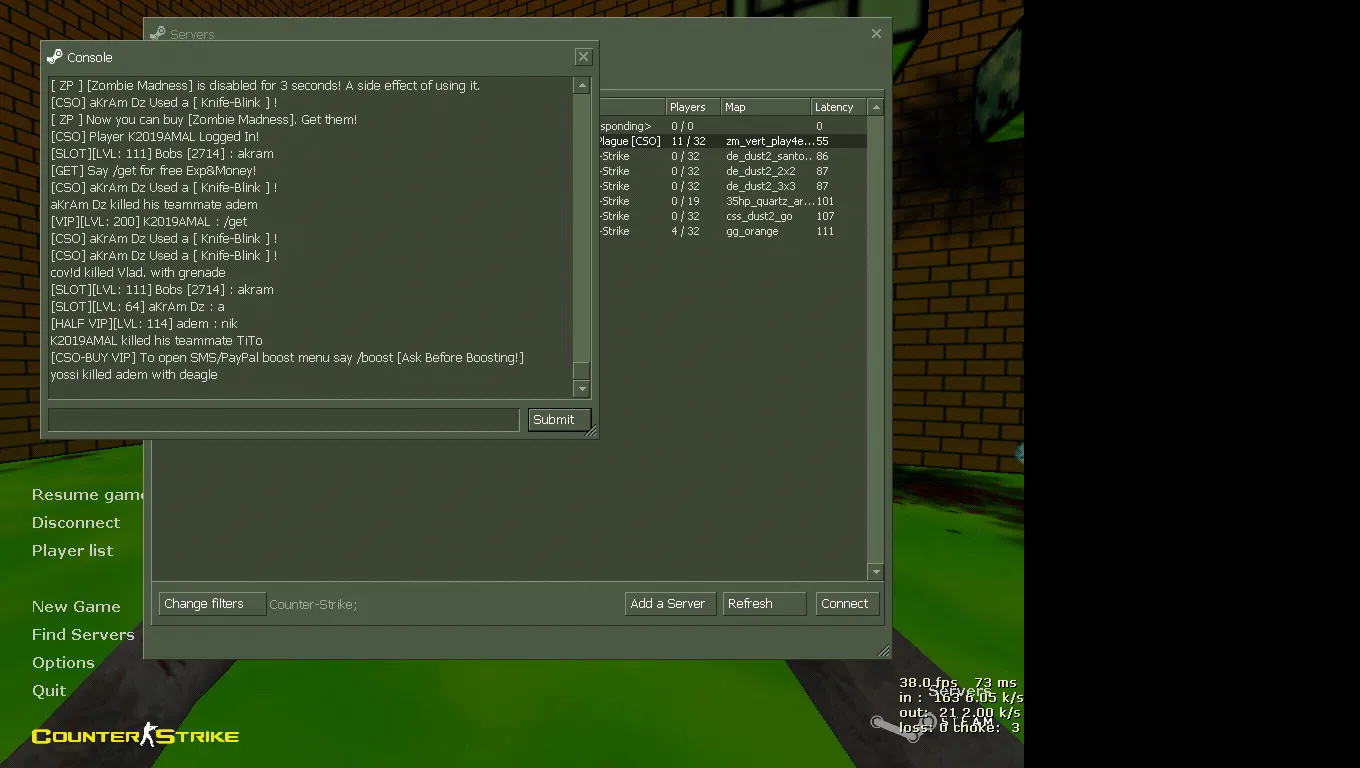The height and width of the screenshot is (768, 1360).
Task: Click the latency value 55
Action: click(x=822, y=141)
